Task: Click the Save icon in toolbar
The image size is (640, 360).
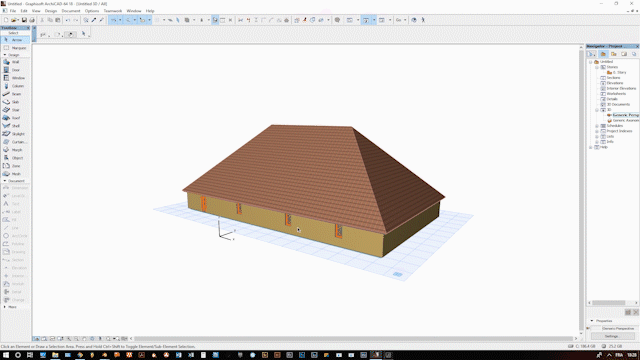Action: point(24,20)
